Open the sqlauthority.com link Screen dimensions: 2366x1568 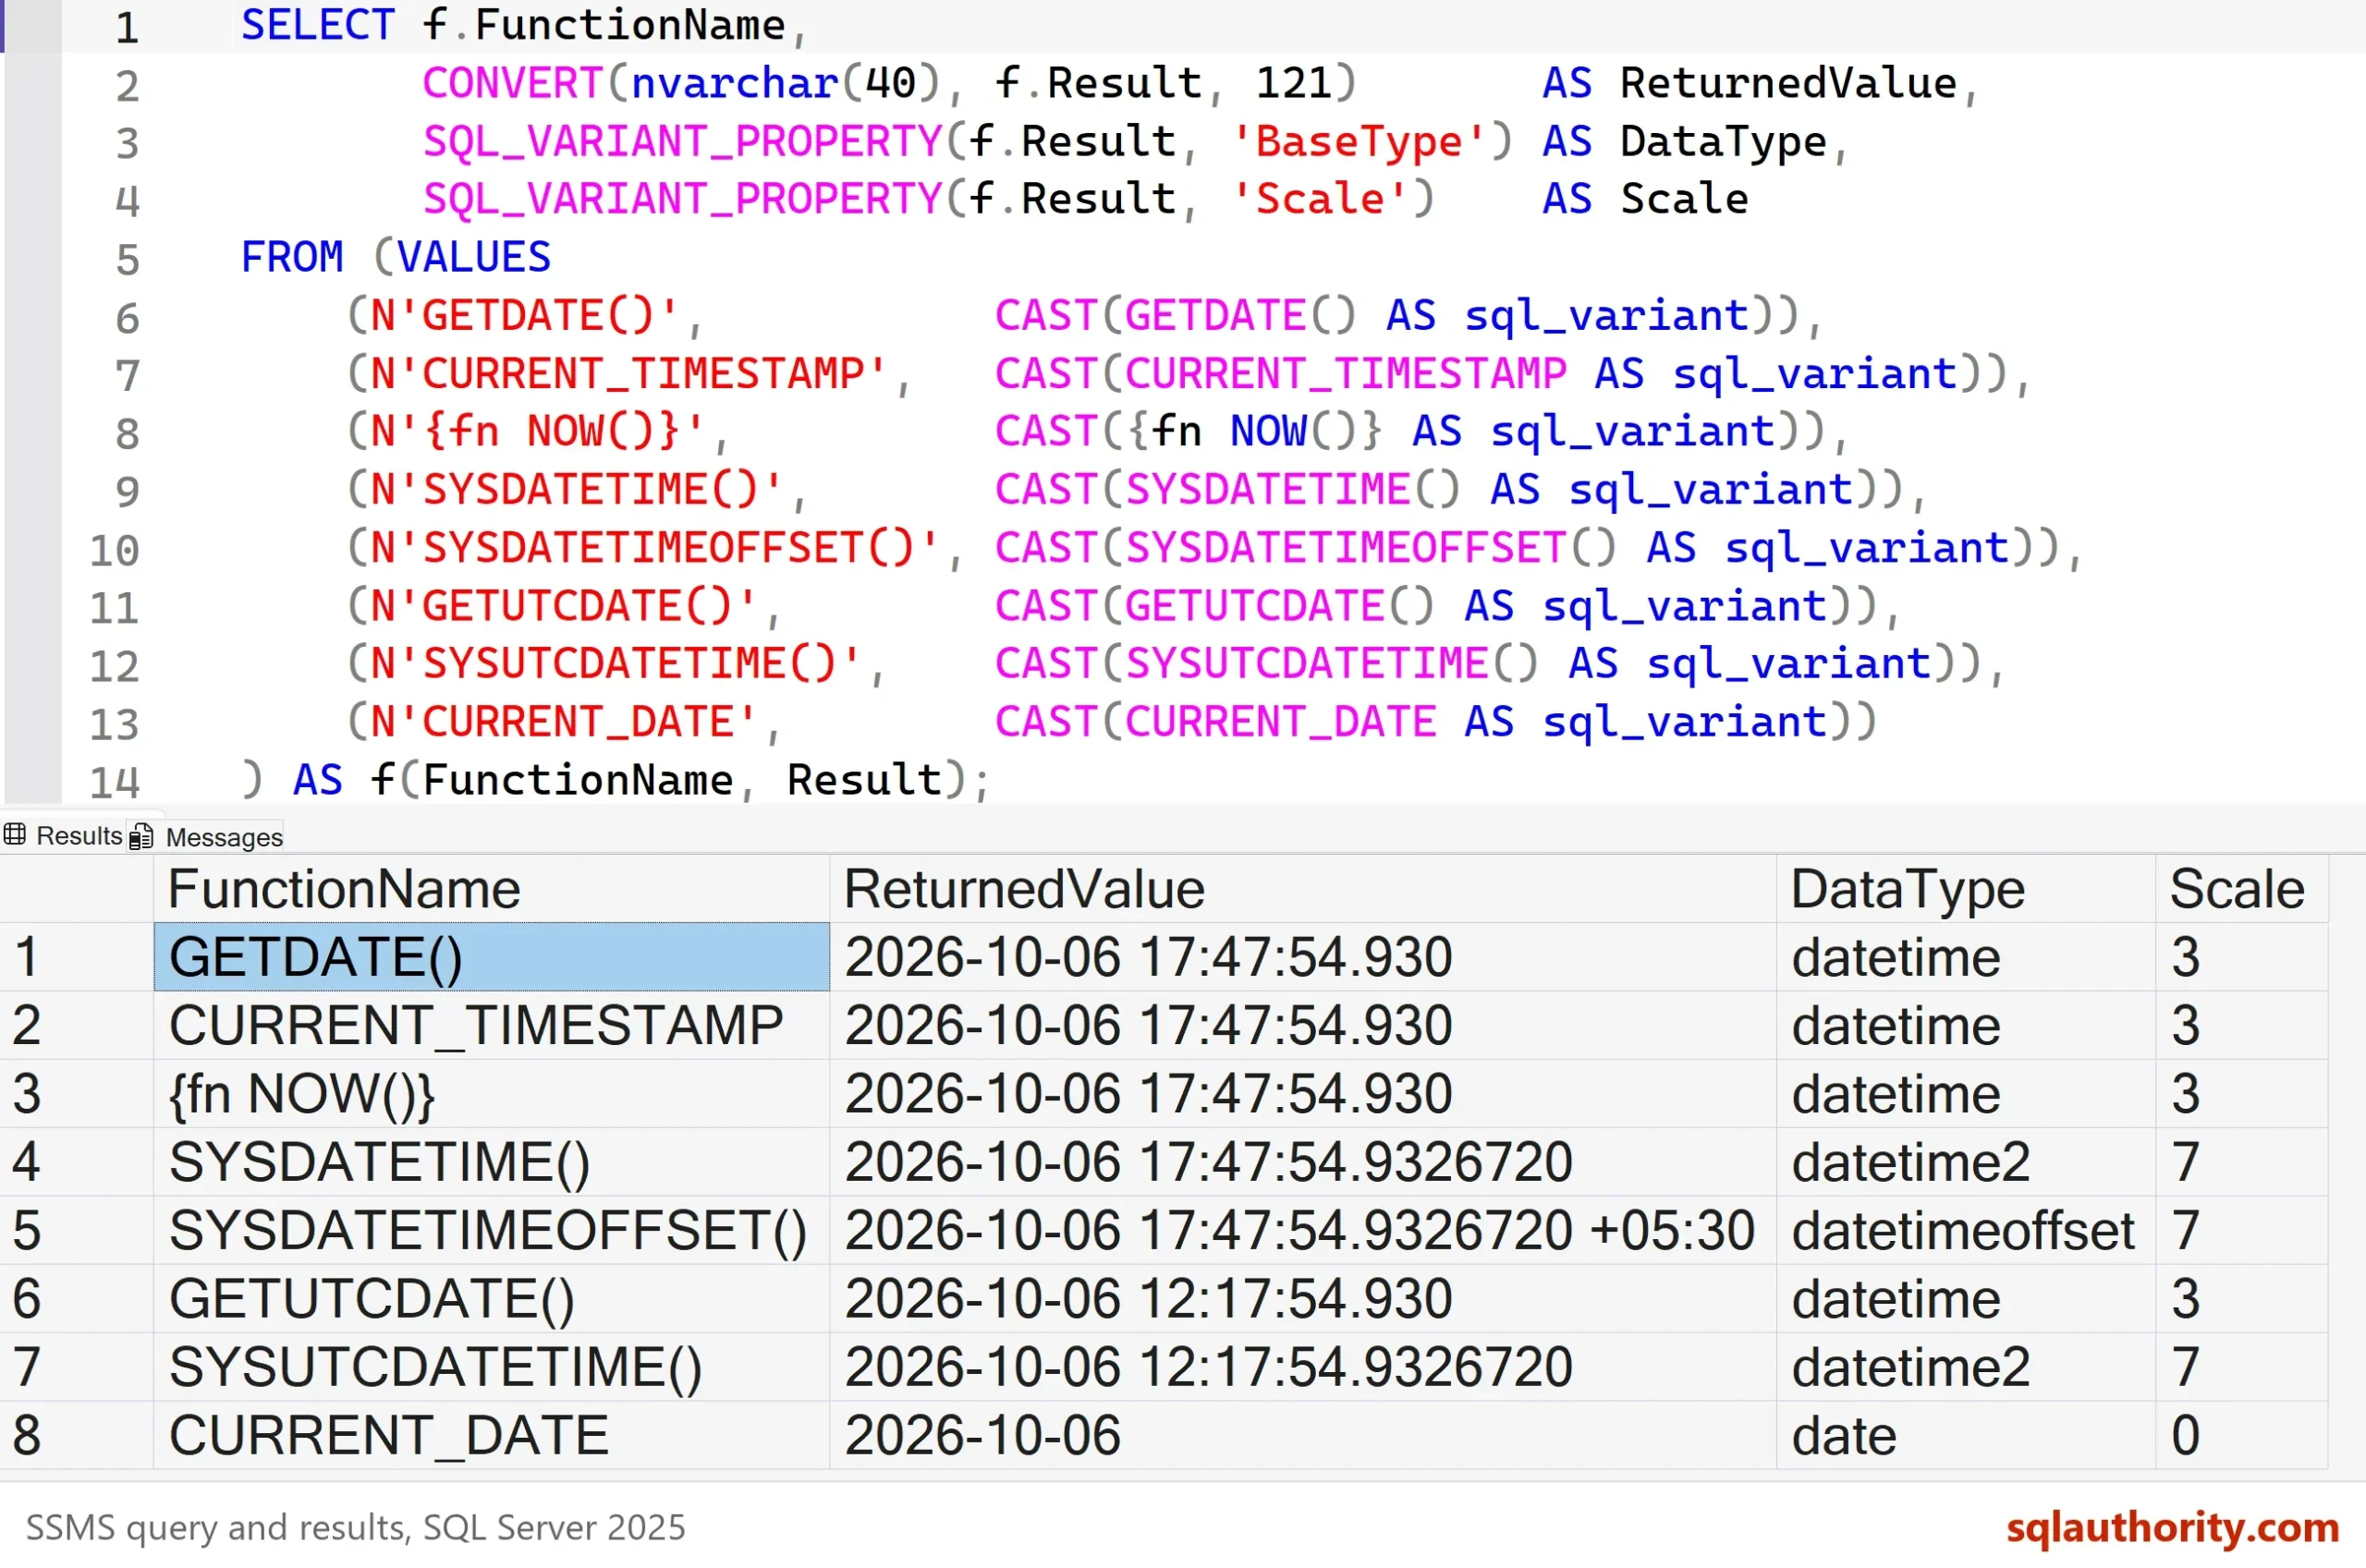tap(2172, 1527)
